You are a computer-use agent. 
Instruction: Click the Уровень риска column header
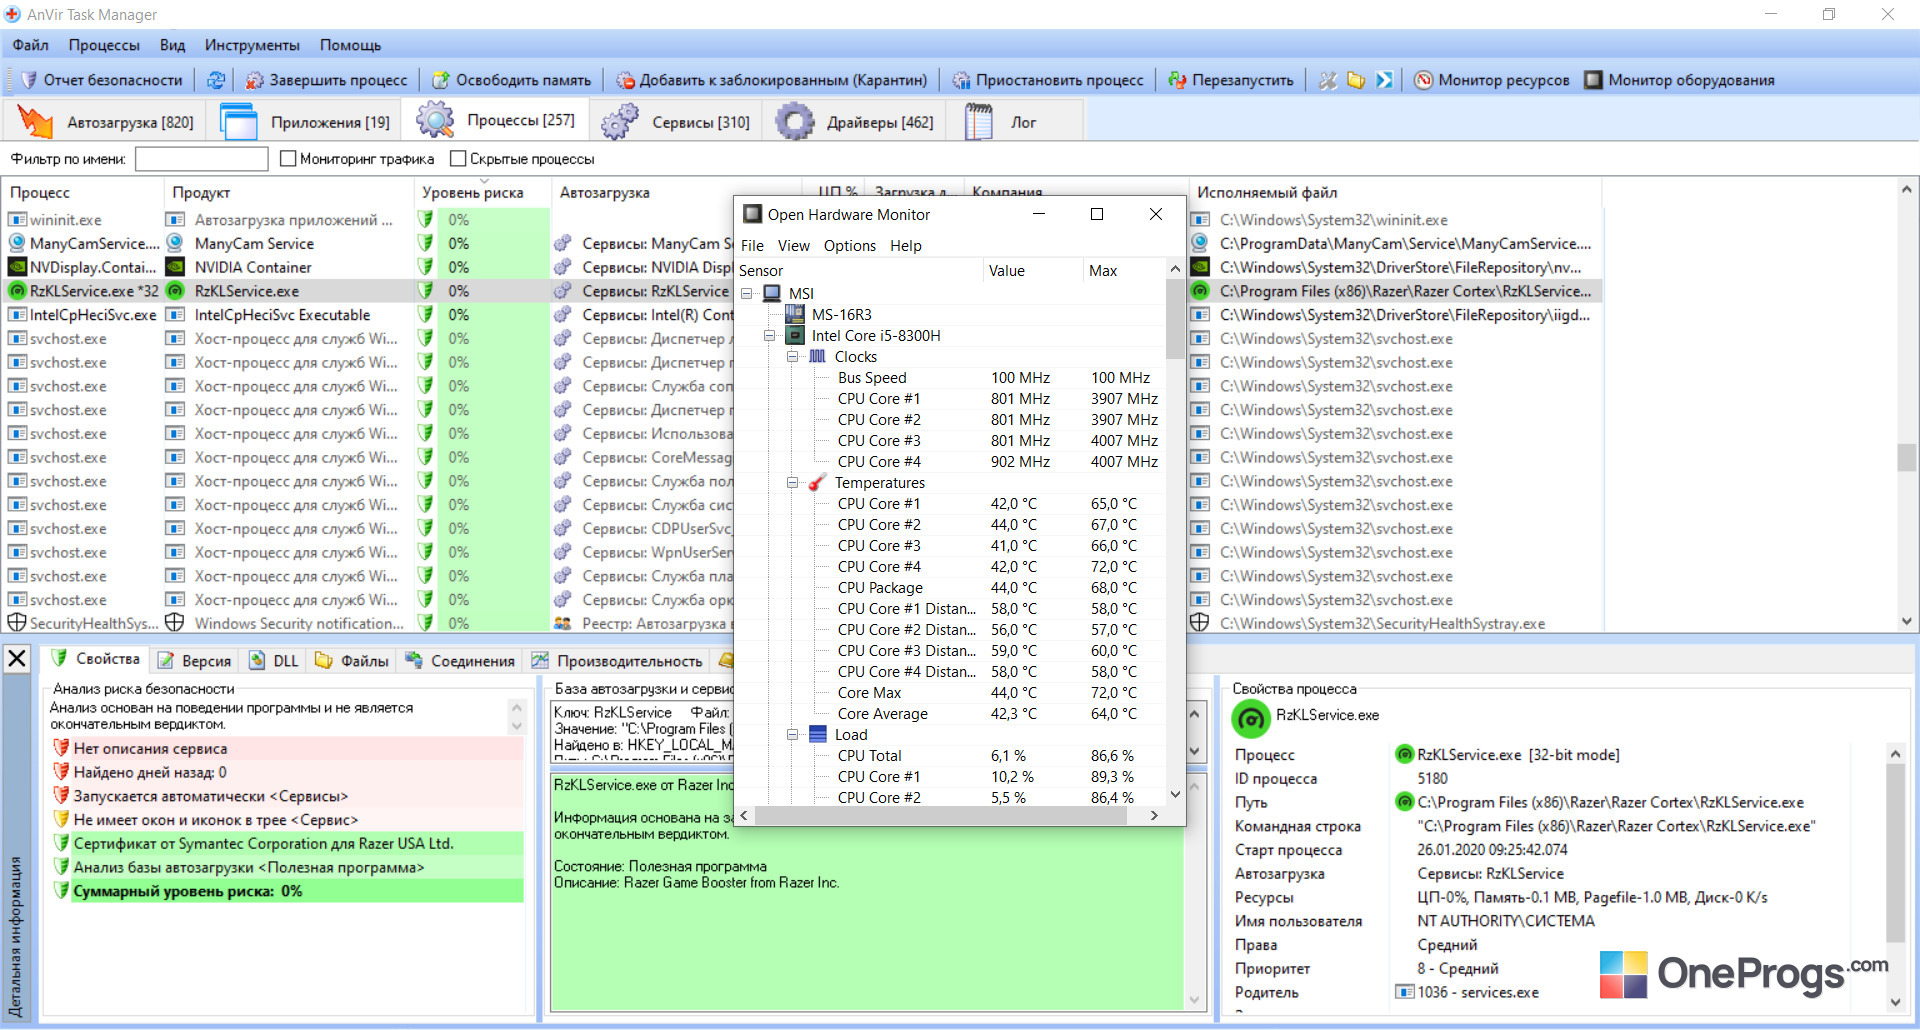pos(482,192)
